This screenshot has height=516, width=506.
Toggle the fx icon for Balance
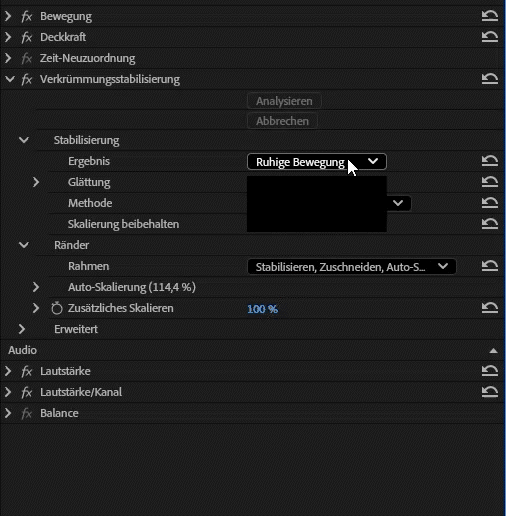coord(27,413)
